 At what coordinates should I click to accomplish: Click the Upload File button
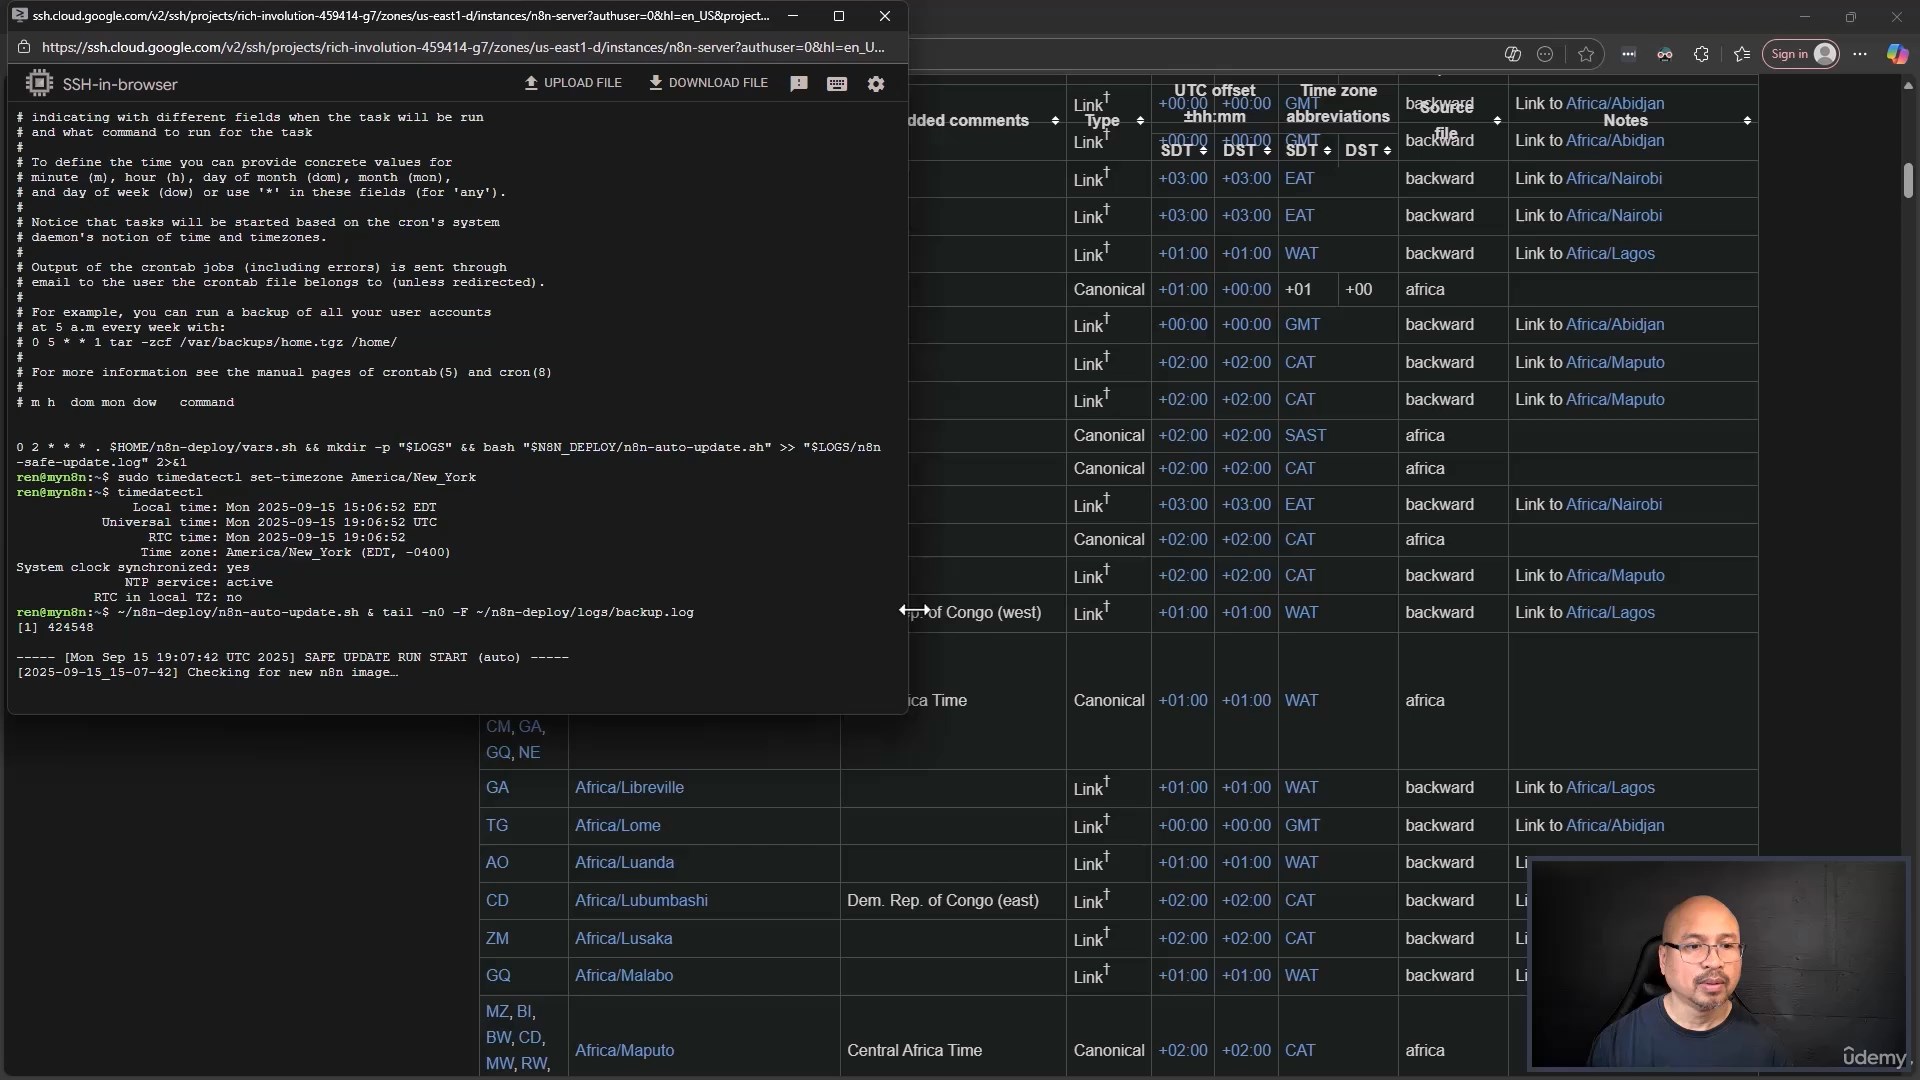(x=573, y=83)
